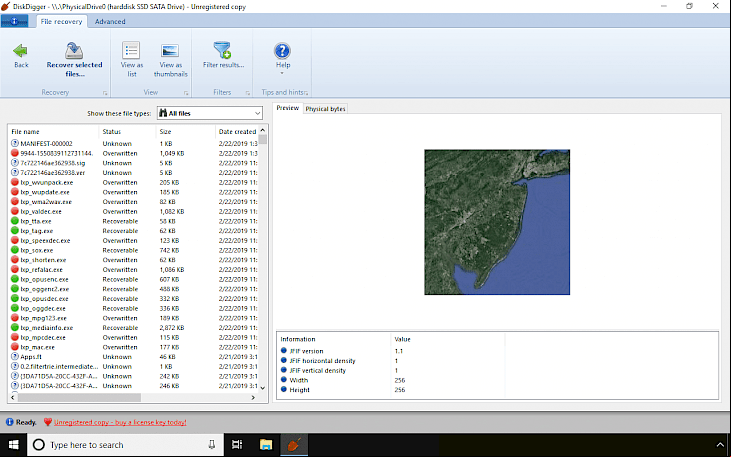Expand the Tips and hints group launcher
The image size is (731, 457).
point(306,93)
